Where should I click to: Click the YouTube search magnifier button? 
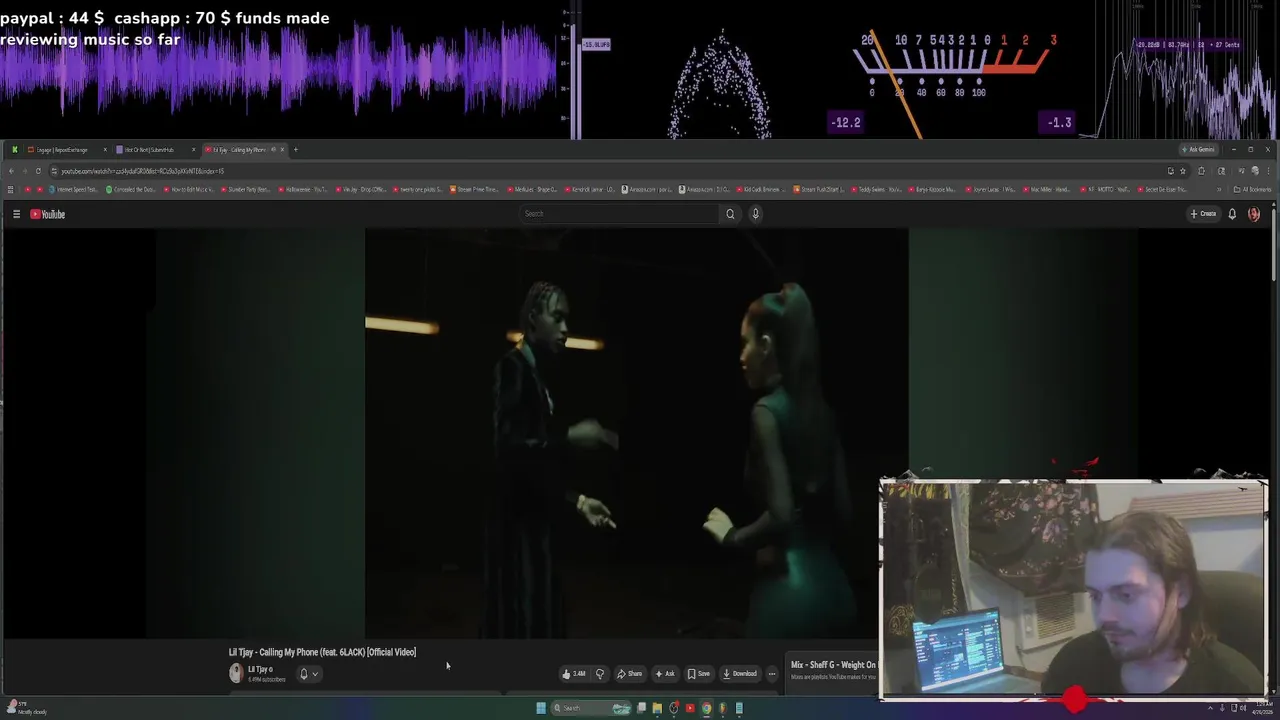(x=730, y=214)
